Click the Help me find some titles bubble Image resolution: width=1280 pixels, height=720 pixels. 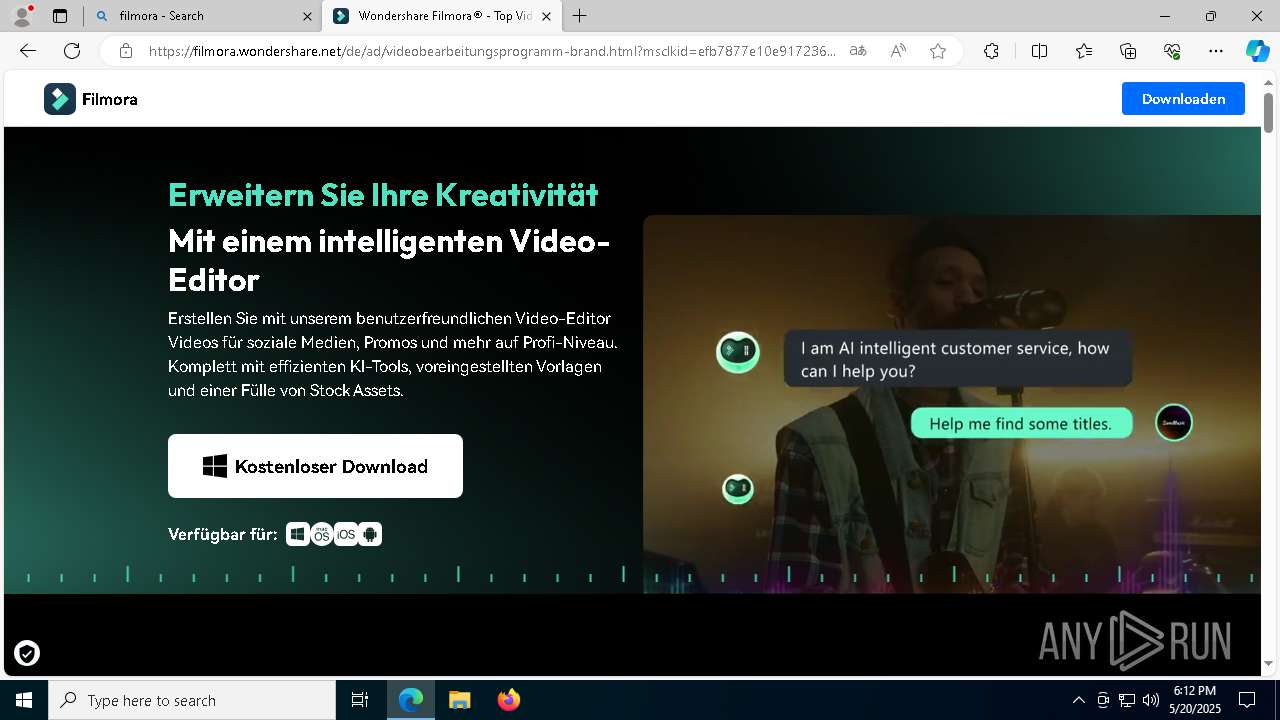tap(1021, 424)
